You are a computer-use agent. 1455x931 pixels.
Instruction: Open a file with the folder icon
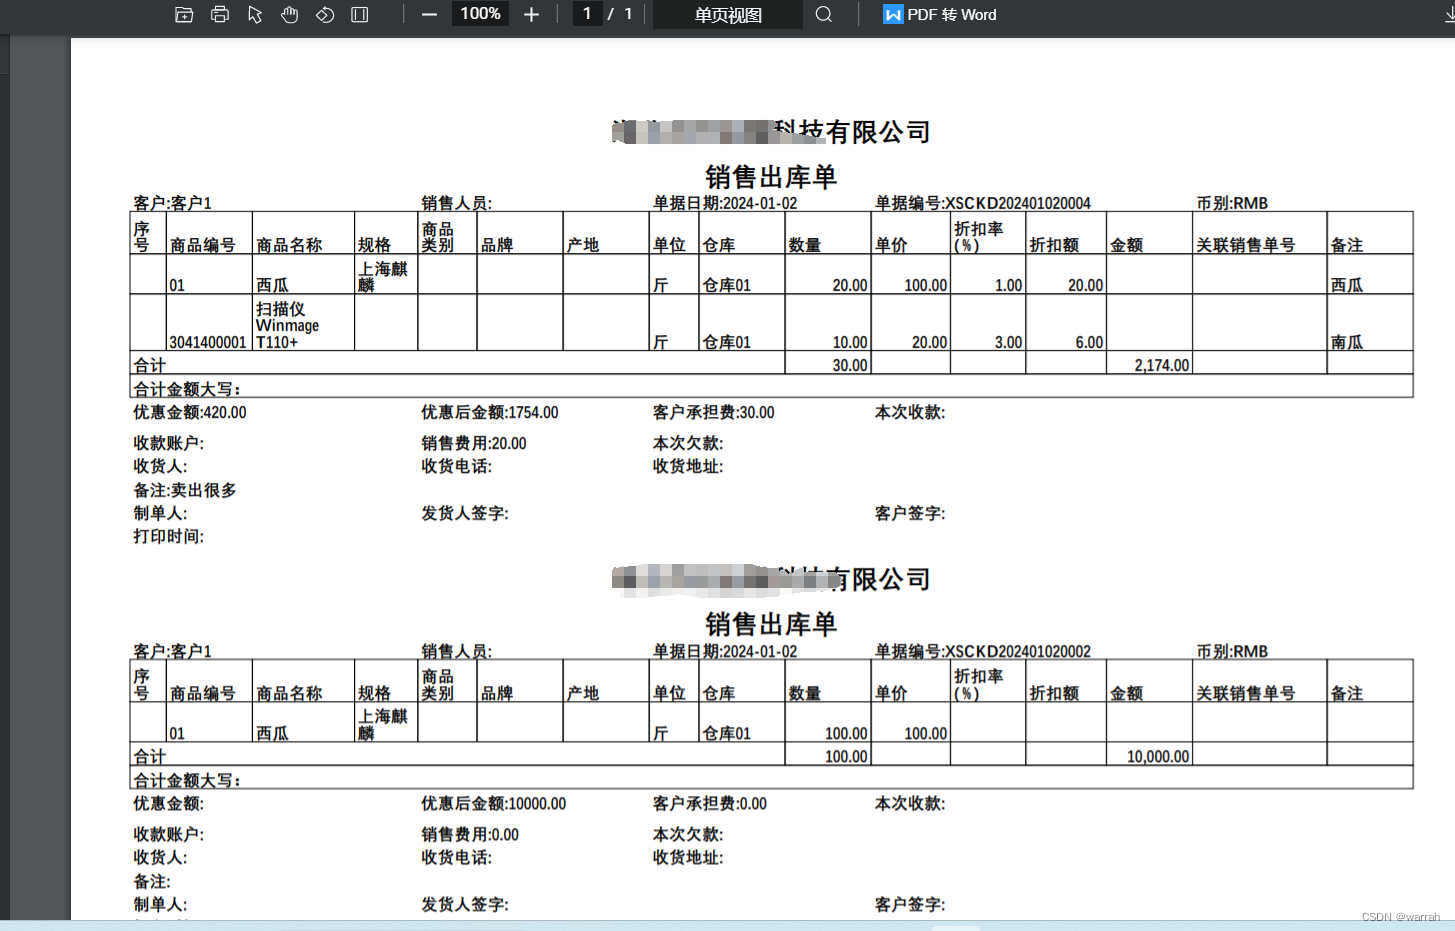[184, 14]
